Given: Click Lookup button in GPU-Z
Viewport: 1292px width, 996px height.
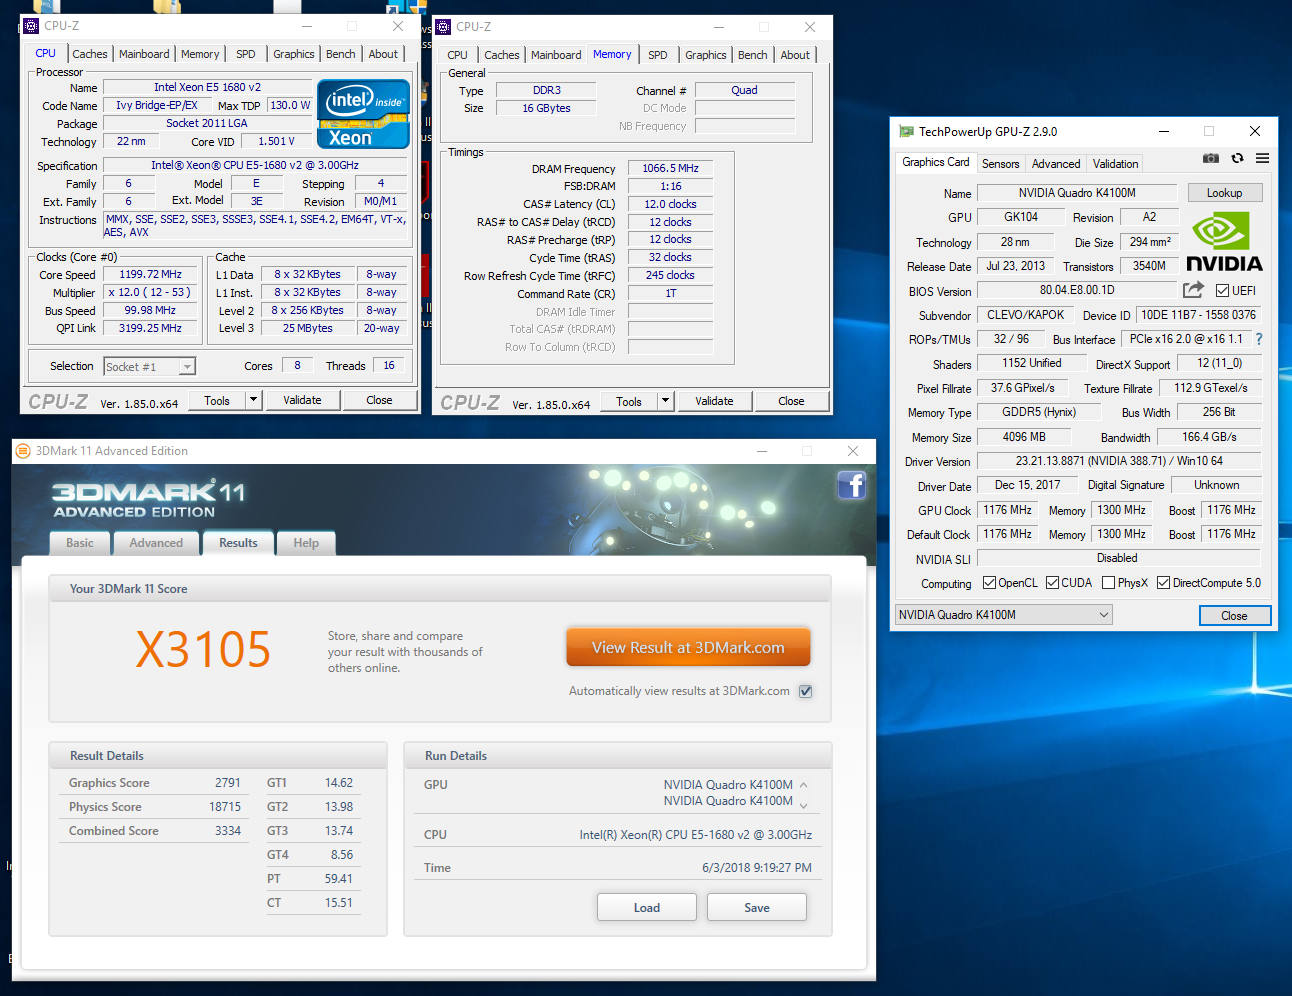Looking at the screenshot, I should [1225, 193].
